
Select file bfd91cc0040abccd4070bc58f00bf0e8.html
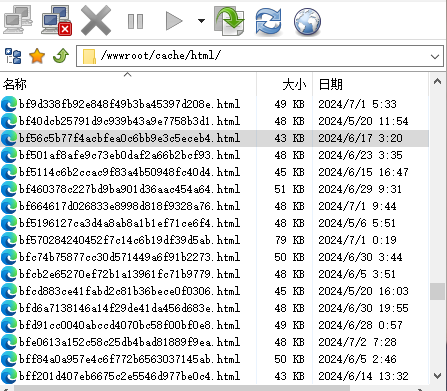pos(129,325)
